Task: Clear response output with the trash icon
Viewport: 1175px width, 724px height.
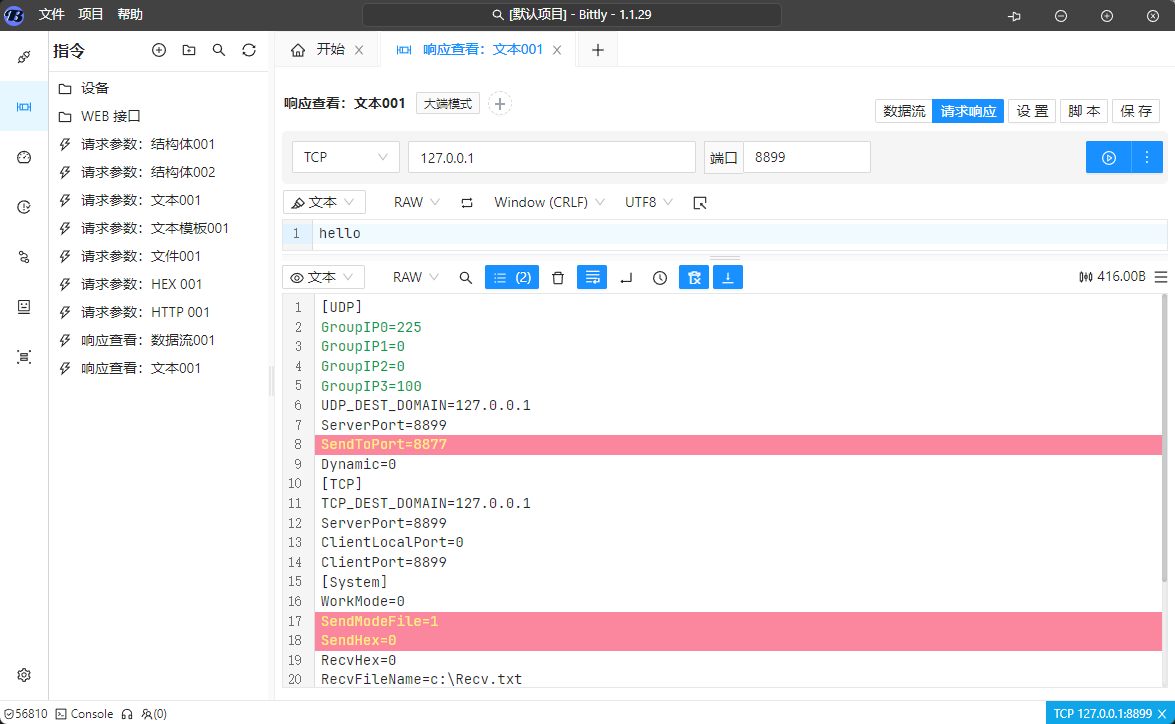Action: [558, 277]
